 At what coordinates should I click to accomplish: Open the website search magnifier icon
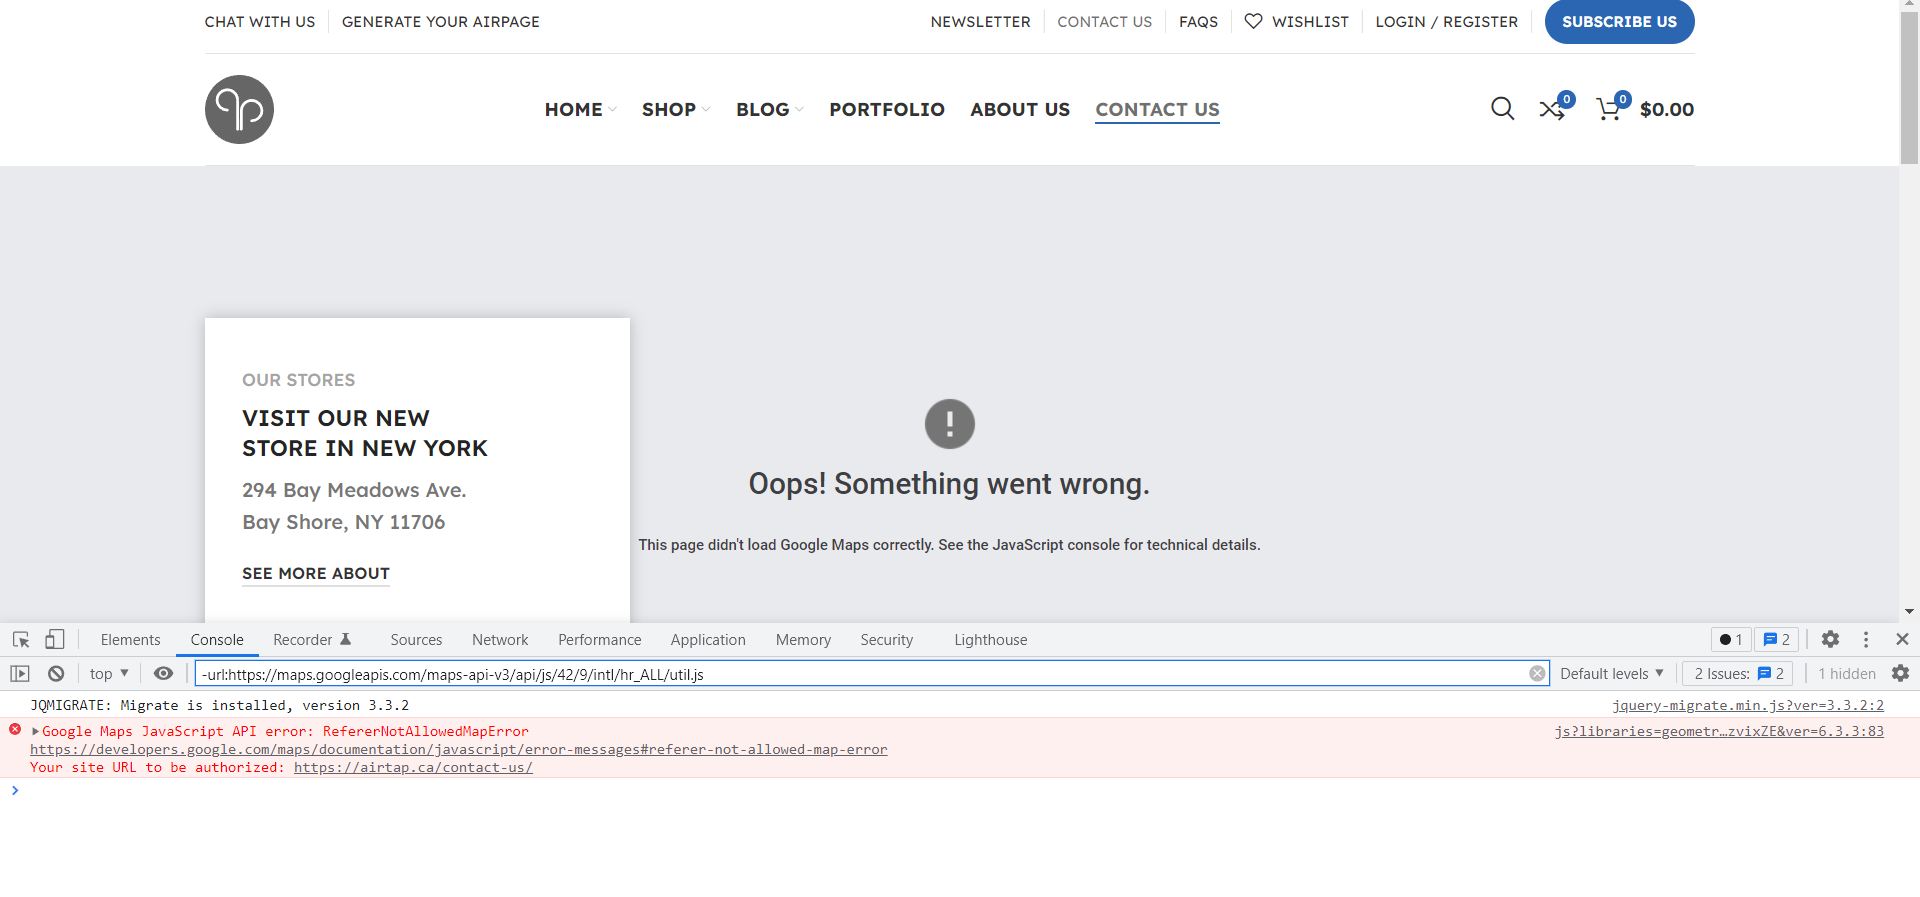(x=1502, y=108)
